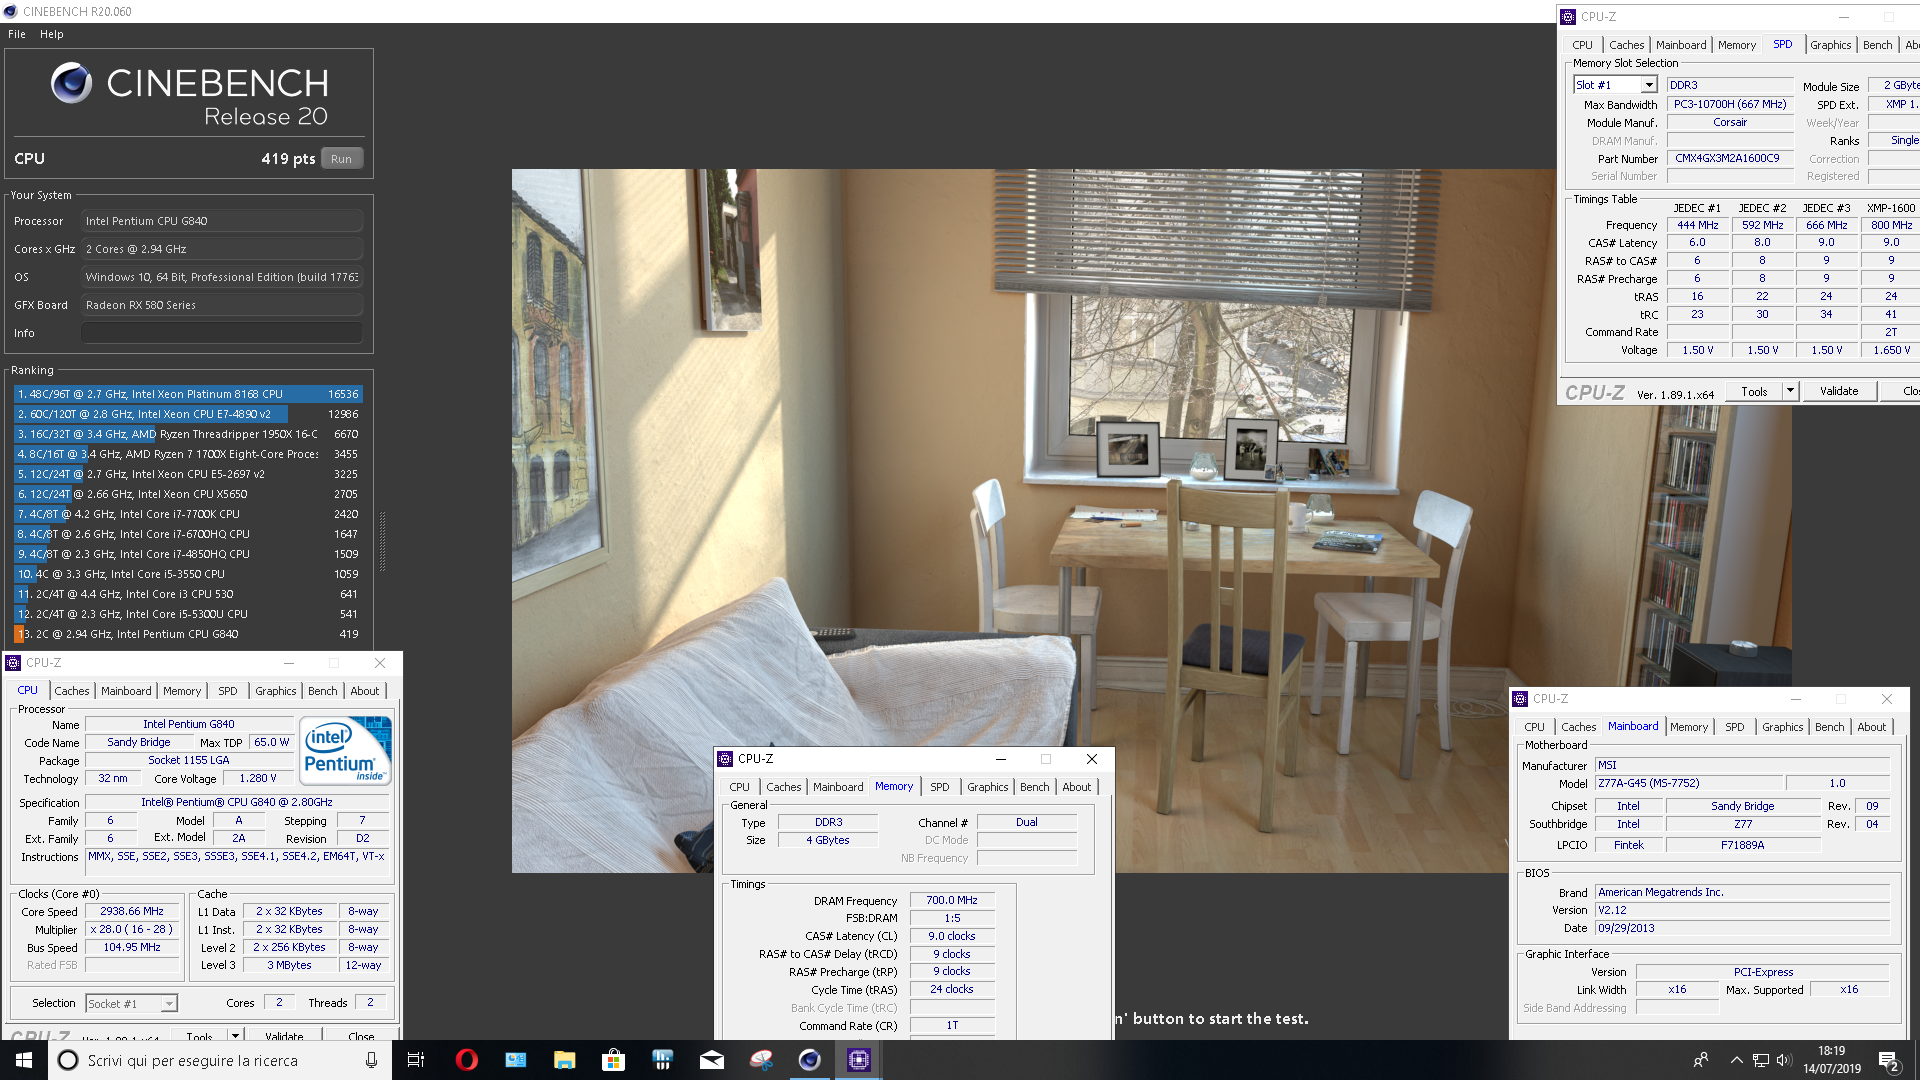Image resolution: width=1920 pixels, height=1080 pixels.
Task: Open Task View from the taskbar
Action: pos(416,1060)
